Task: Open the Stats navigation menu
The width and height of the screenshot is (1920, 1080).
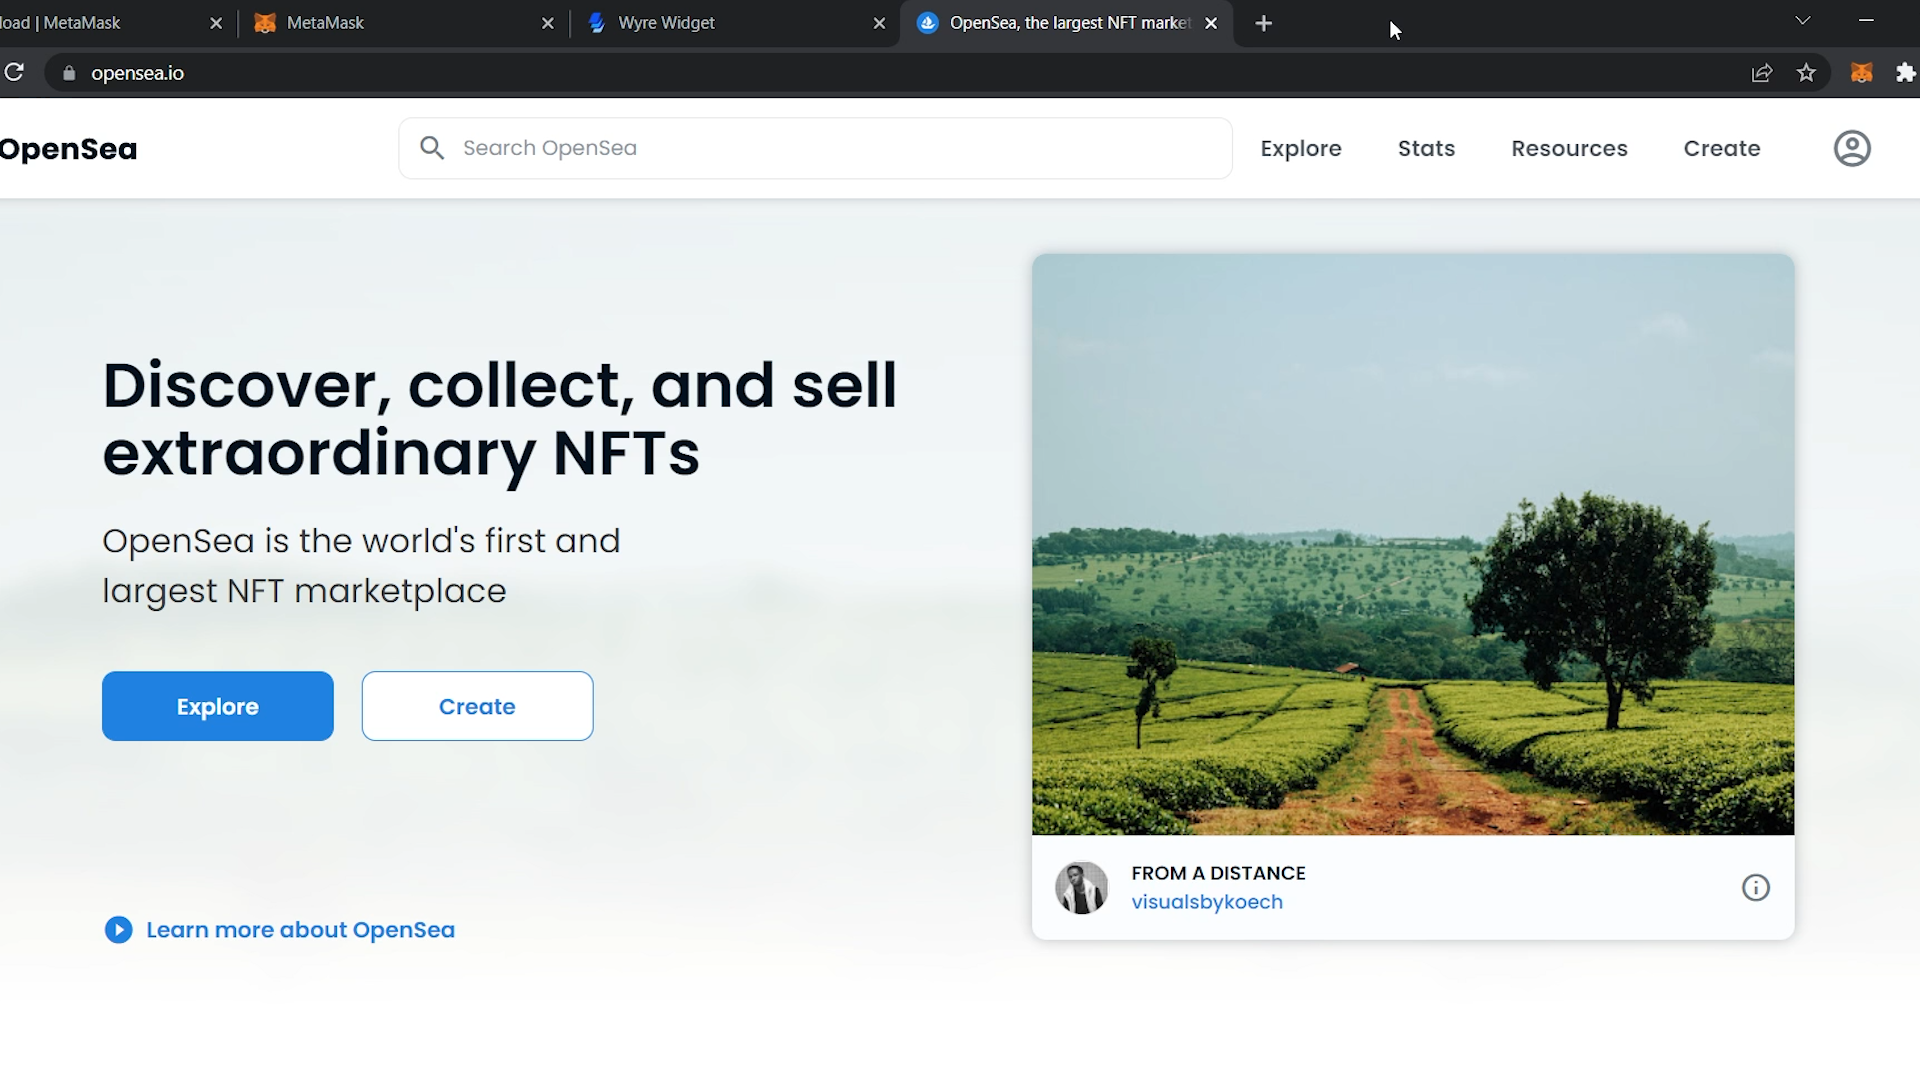Action: click(x=1426, y=148)
